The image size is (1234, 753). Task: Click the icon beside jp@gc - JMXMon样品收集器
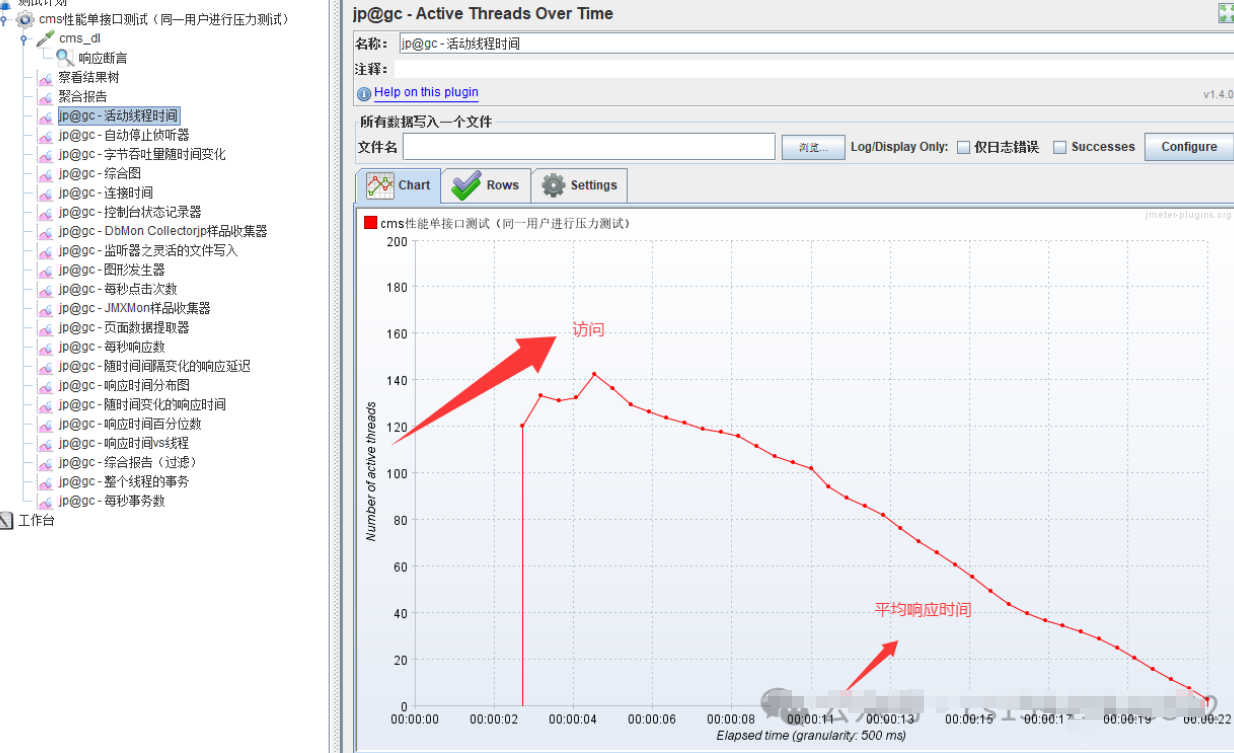(45, 309)
